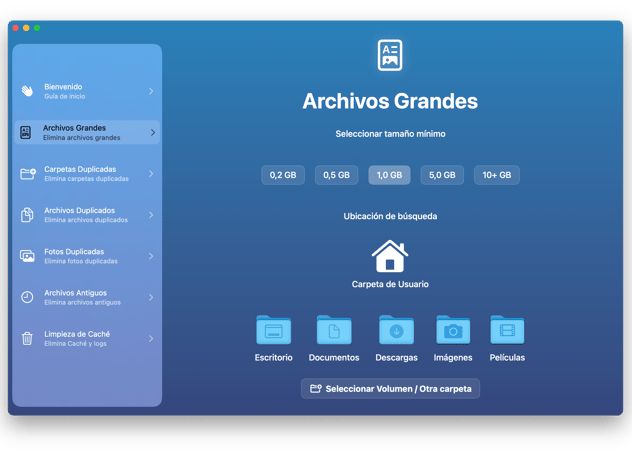Expand the Archivos Duplicados chevron
Viewport: 632px width, 455px height.
[x=151, y=215]
